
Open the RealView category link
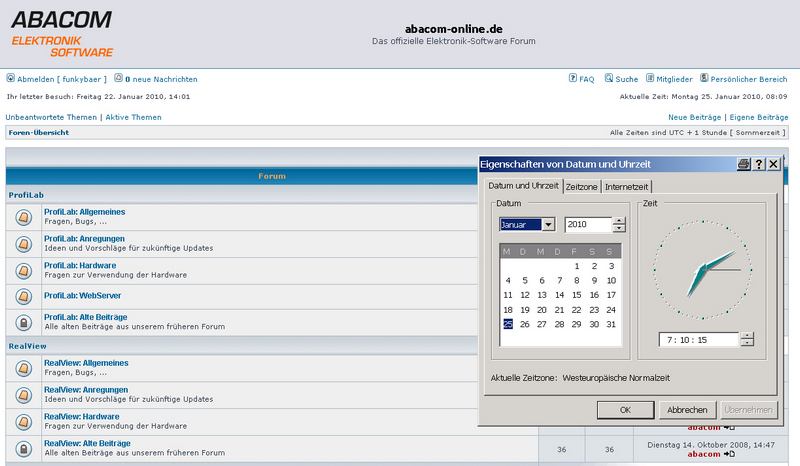(28, 346)
